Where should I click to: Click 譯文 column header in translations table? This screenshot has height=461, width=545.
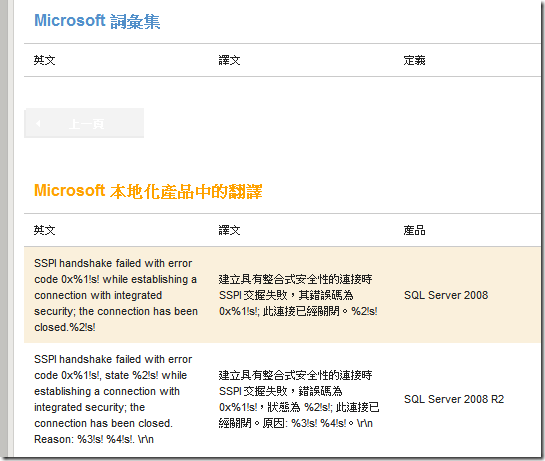[x=229, y=230]
